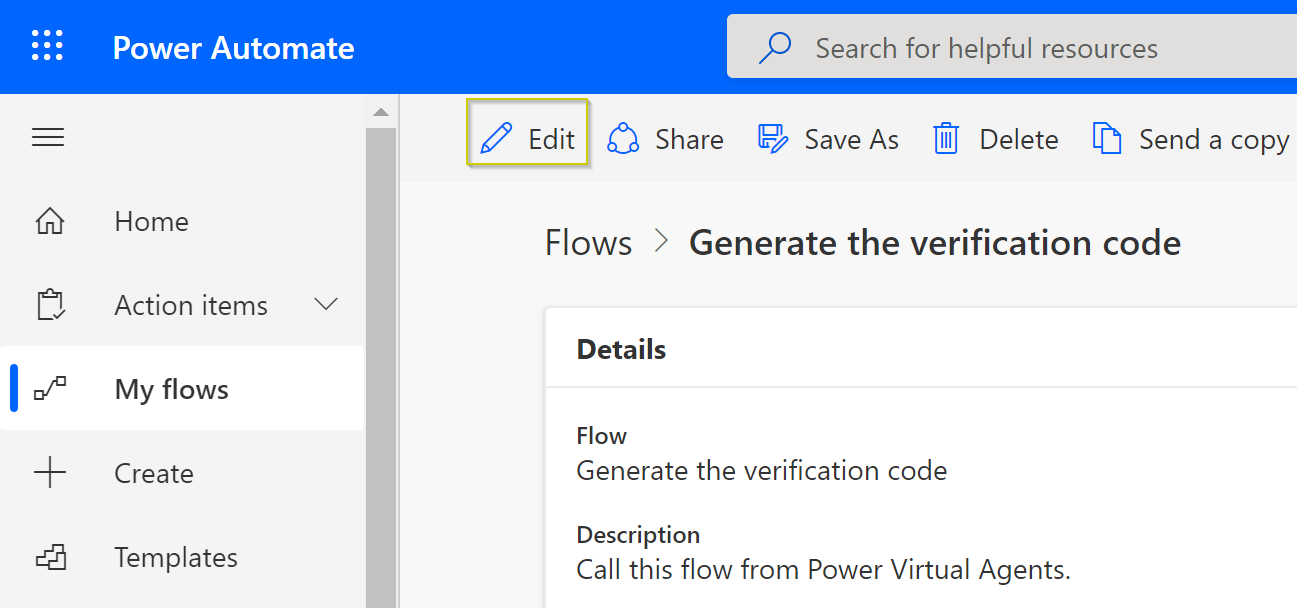This screenshot has height=608, width=1297.
Task: Click the Delete trash can icon
Action: coord(946,139)
